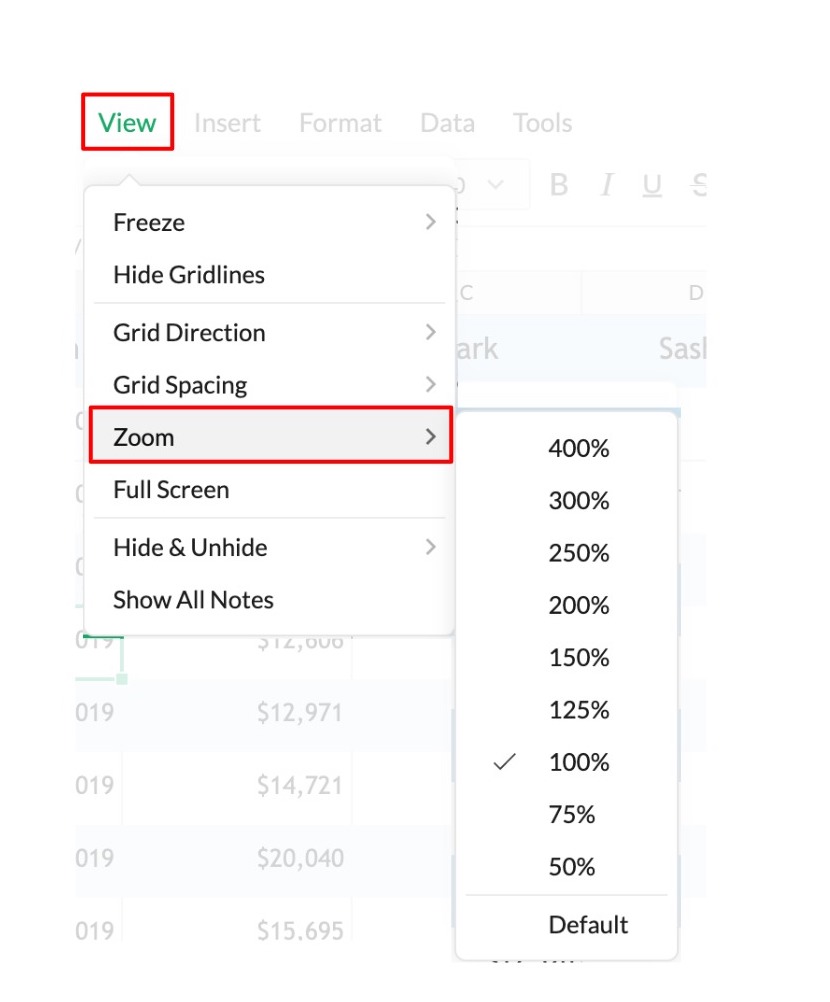Enter Full Screen mode
Viewport: 830px width, 1002px height.
coord(171,490)
